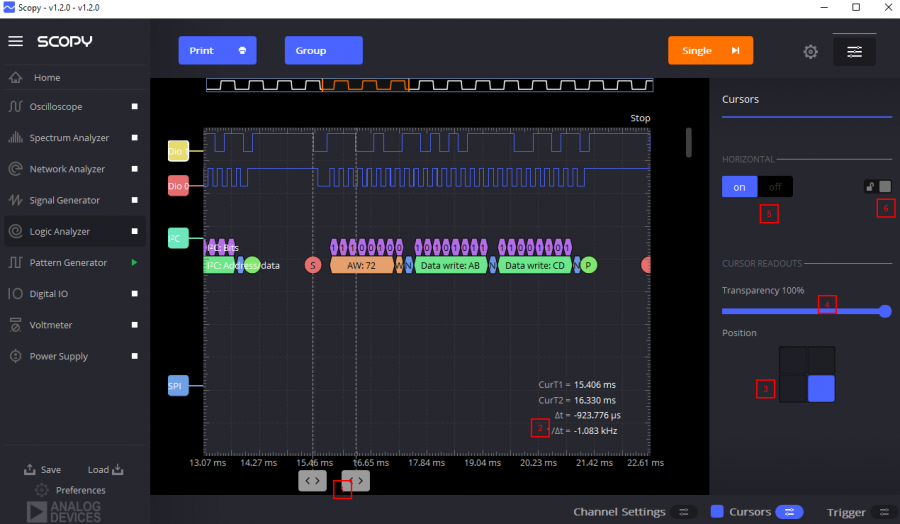Toggle the Power Supply run square

pyautogui.click(x=134, y=356)
